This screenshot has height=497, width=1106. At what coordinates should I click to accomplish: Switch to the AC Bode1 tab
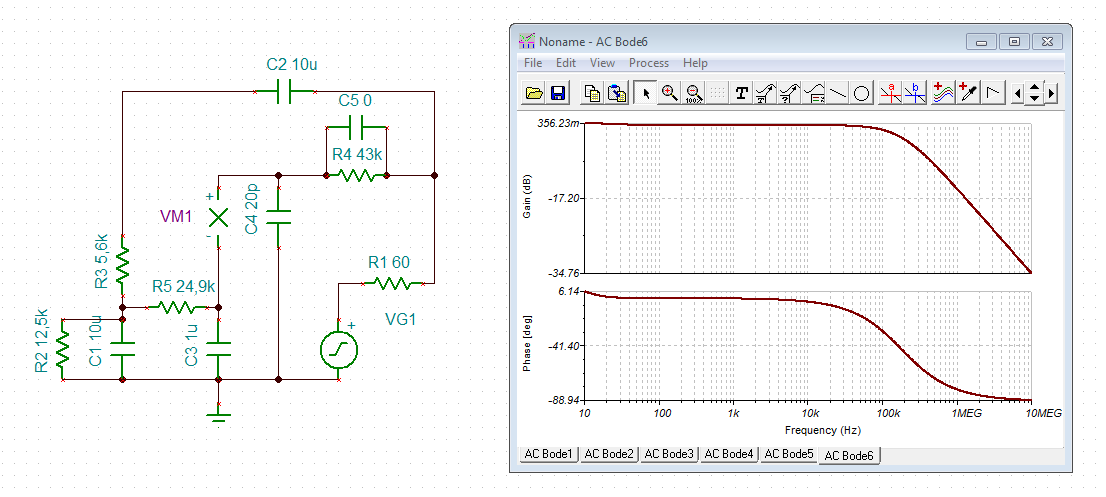(x=549, y=454)
